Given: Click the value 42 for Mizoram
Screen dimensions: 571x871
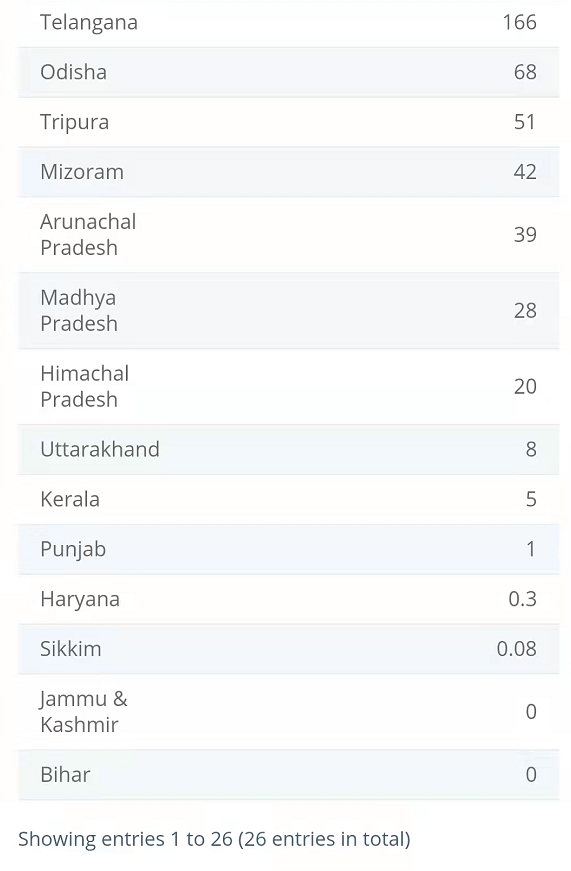Looking at the screenshot, I should pyautogui.click(x=525, y=172).
